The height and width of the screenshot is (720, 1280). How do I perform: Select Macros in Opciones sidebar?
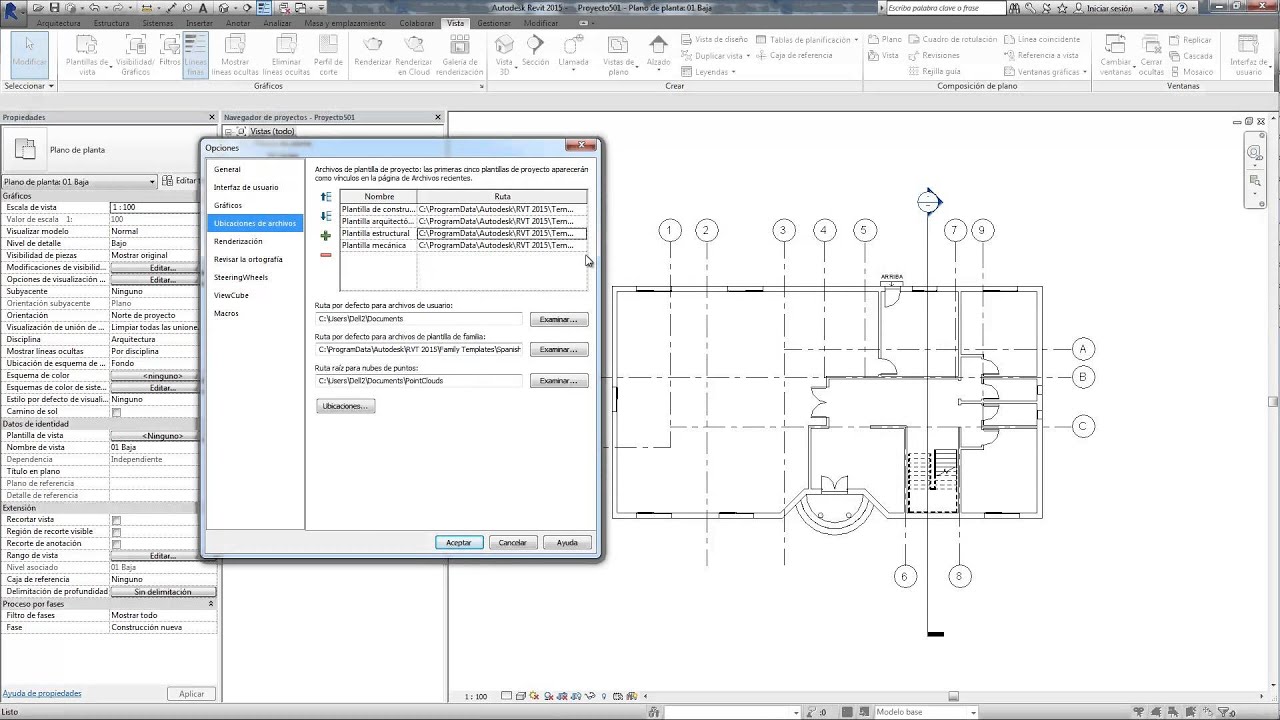click(226, 314)
